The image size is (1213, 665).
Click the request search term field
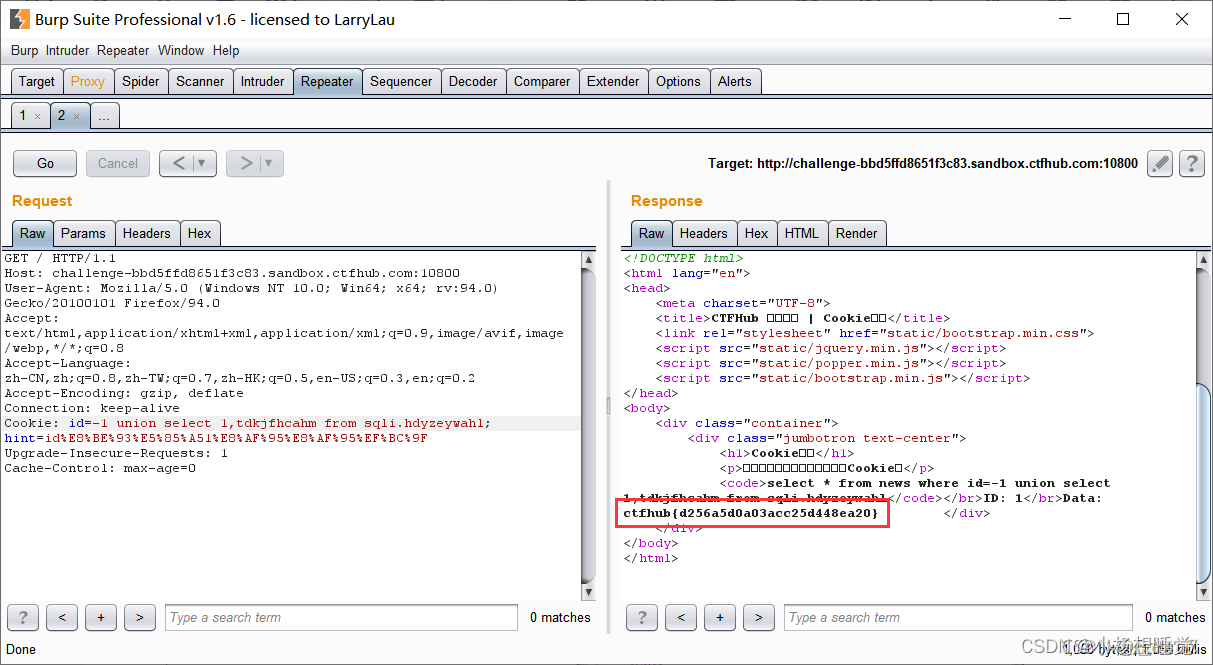tap(341, 617)
